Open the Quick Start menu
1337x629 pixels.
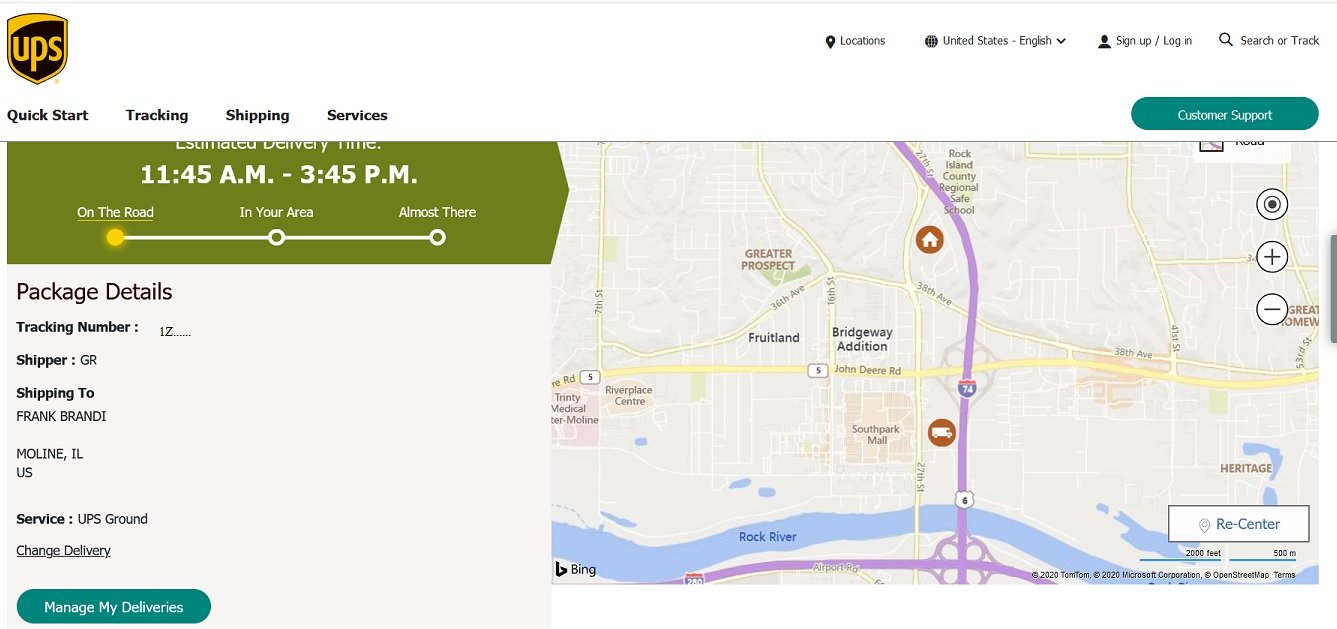click(48, 115)
